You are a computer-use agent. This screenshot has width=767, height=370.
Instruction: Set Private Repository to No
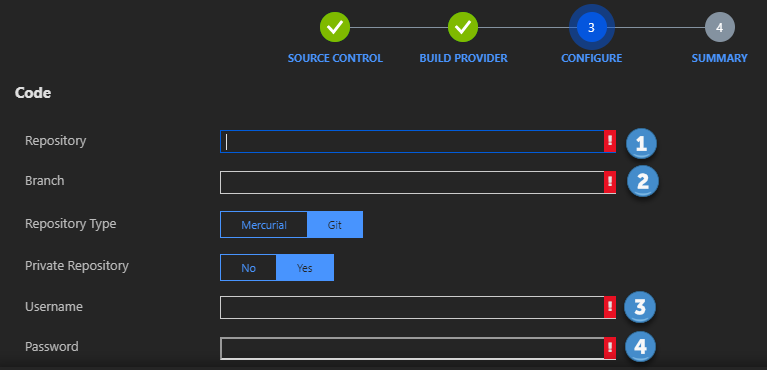(248, 268)
